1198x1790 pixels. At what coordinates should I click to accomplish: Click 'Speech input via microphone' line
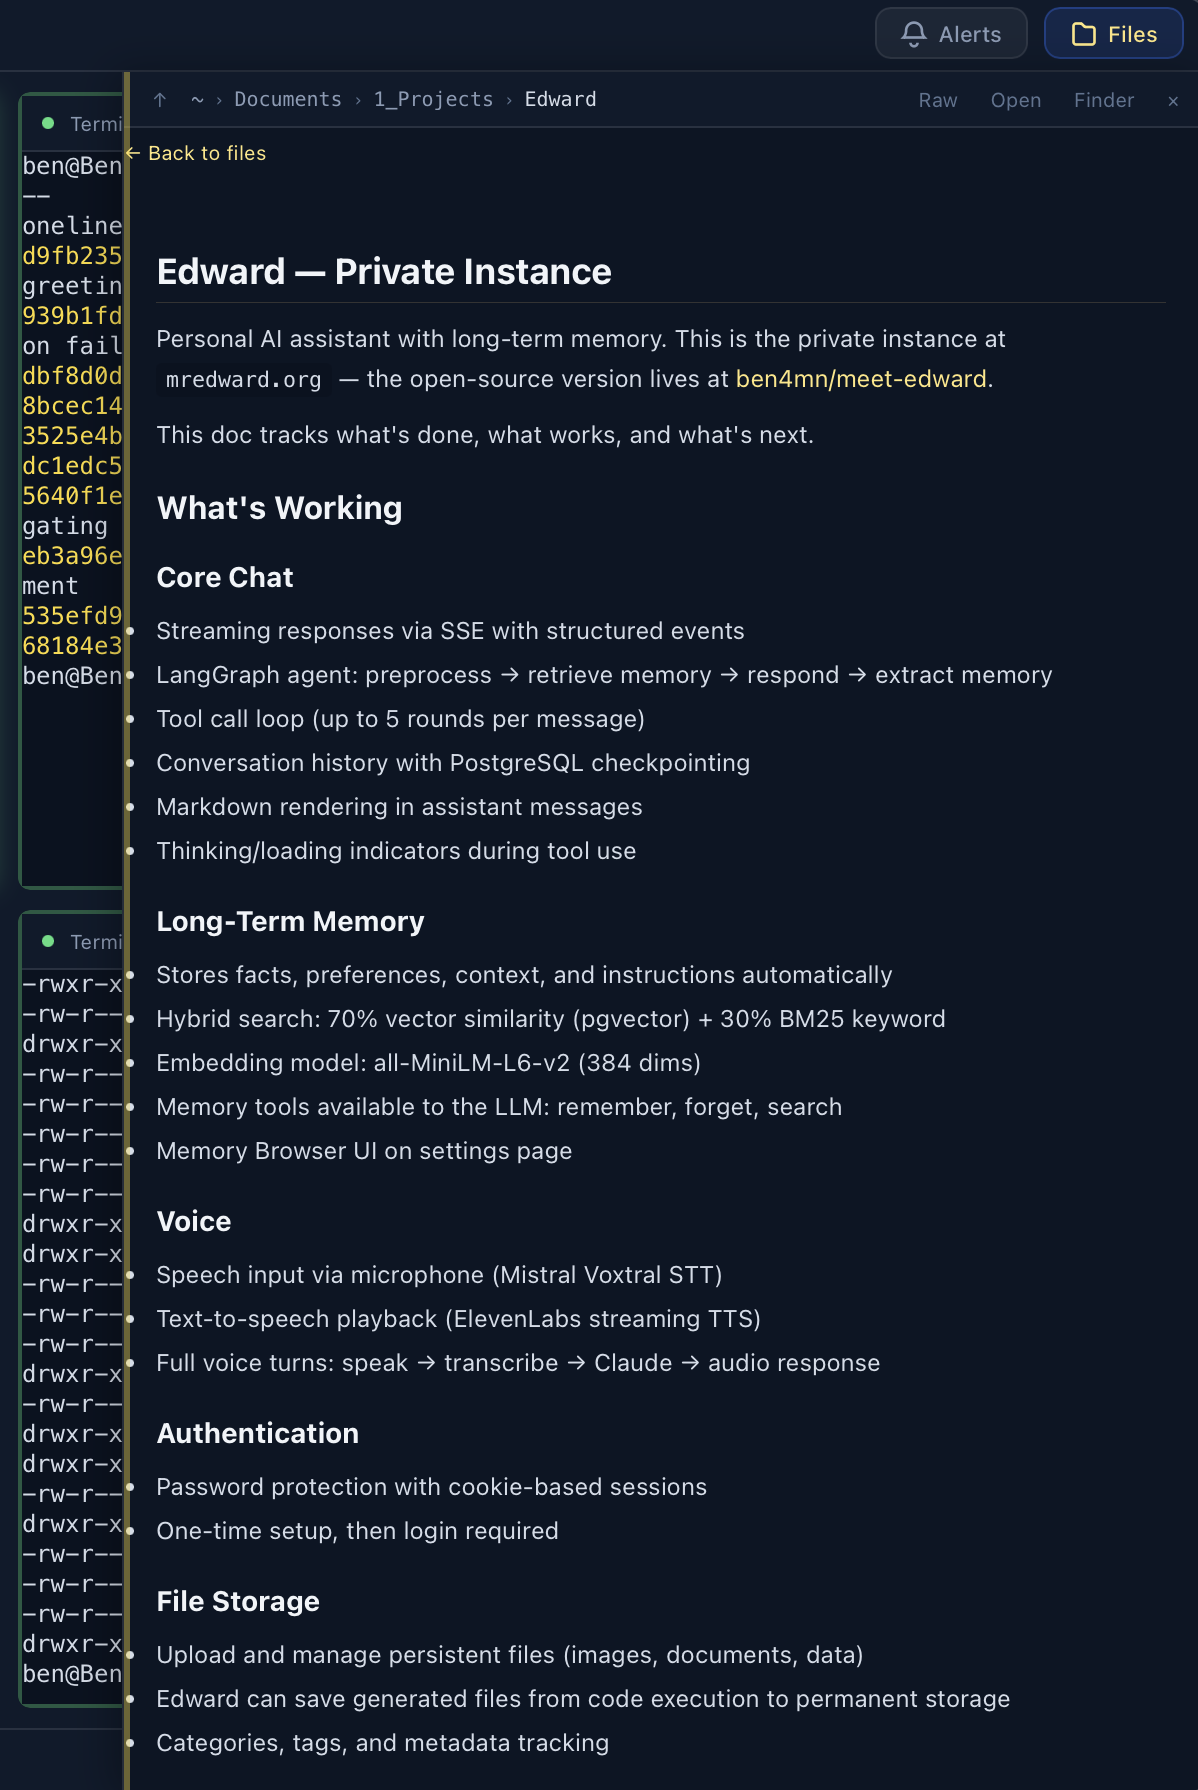pos(439,1275)
